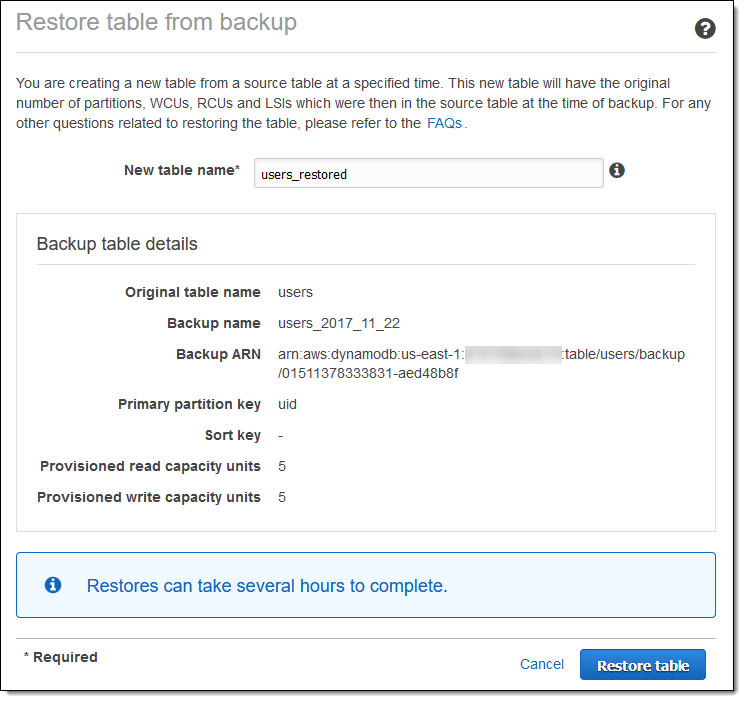
Task: Click the info icon beside table name field
Action: pos(617,171)
